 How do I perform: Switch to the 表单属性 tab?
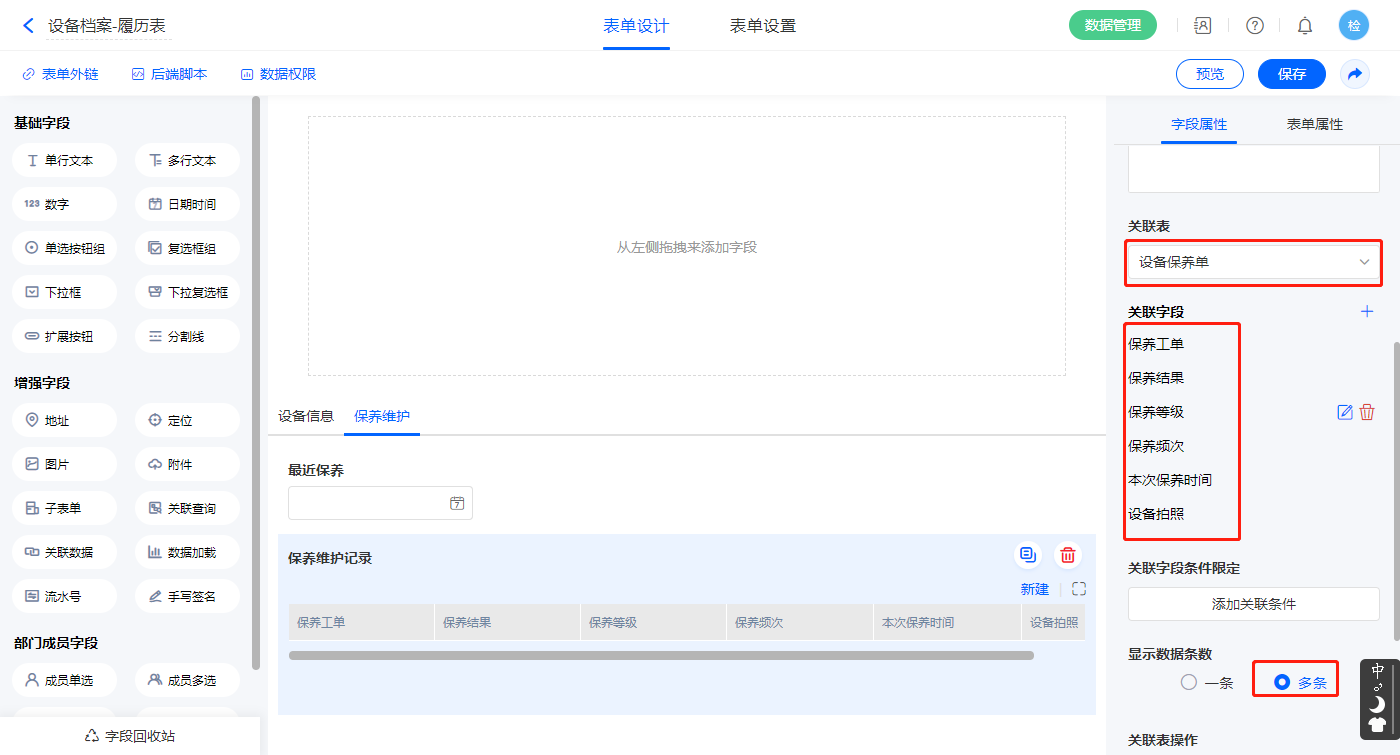coord(1314,125)
